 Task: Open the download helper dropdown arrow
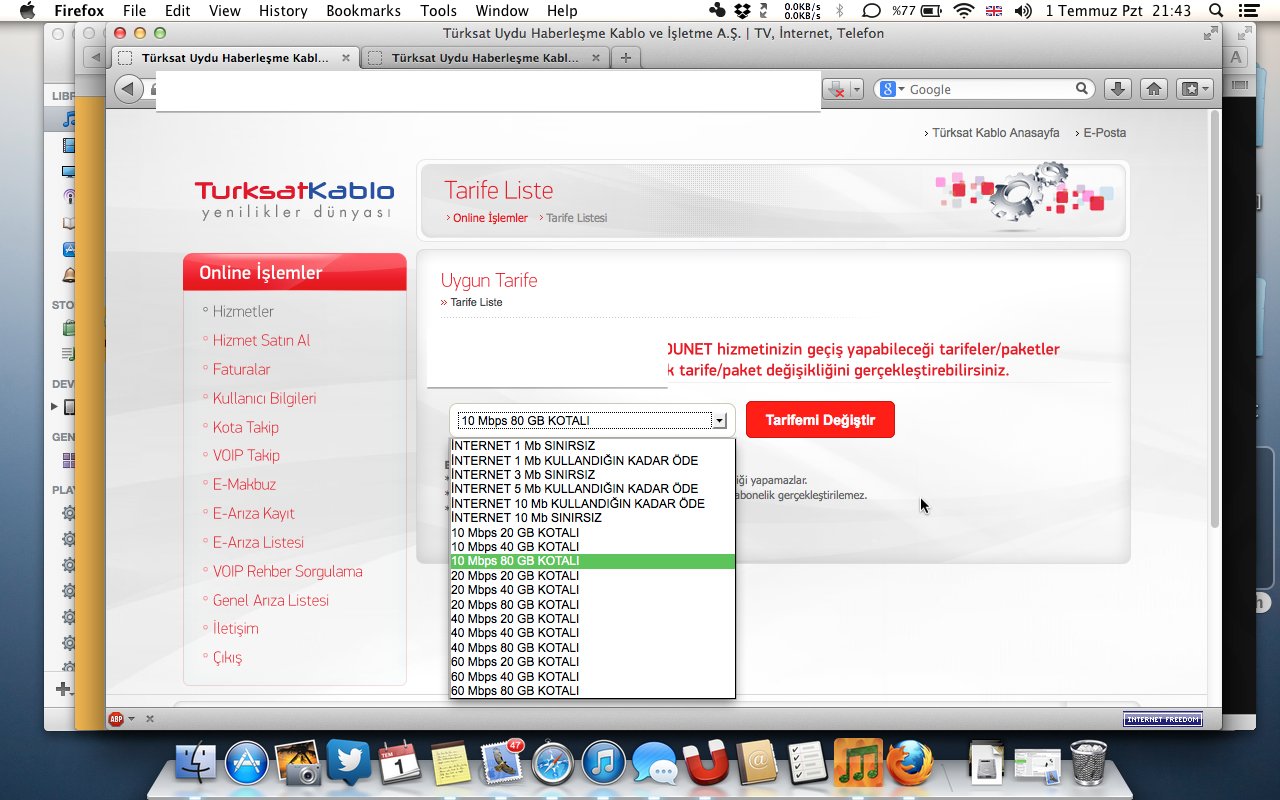click(x=857, y=89)
